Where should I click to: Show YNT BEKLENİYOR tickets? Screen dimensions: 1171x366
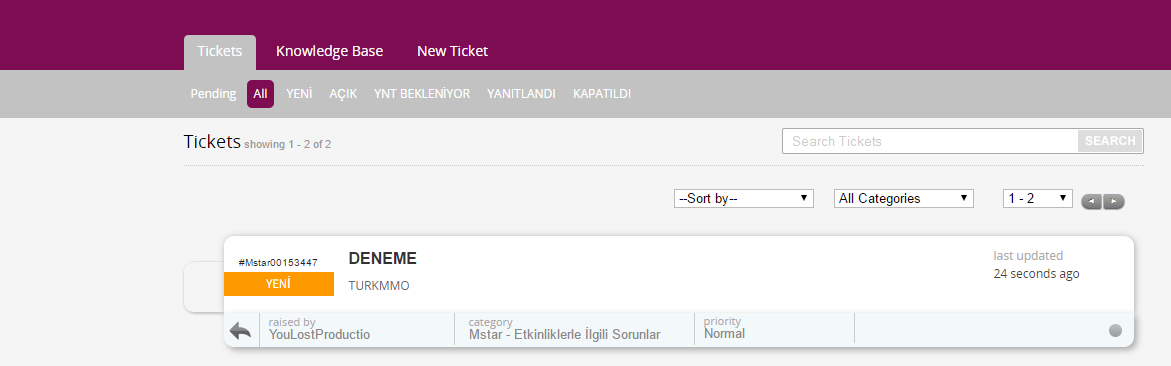point(422,94)
